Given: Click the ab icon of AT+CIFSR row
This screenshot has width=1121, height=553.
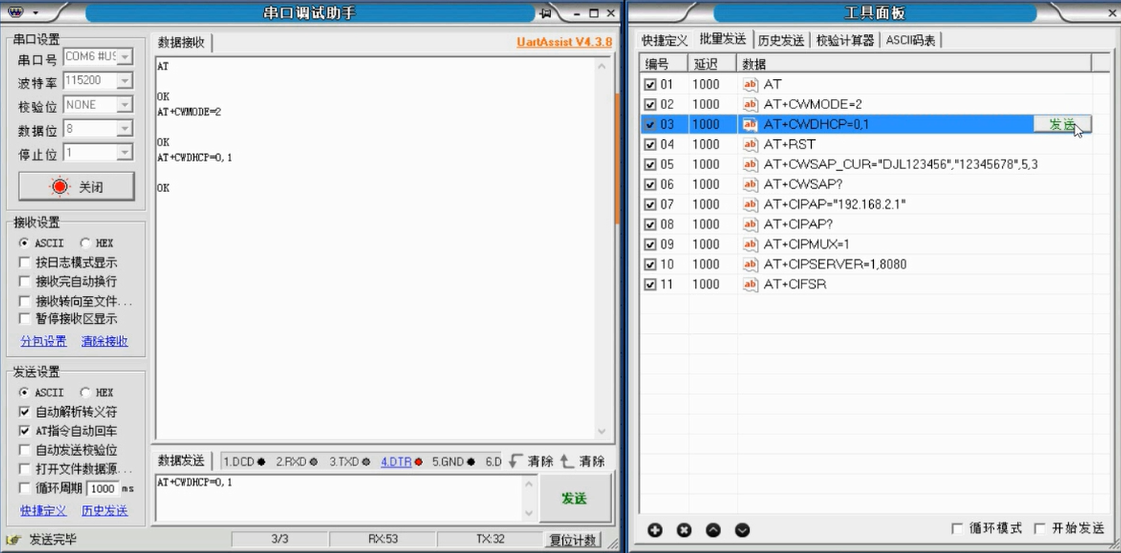Looking at the screenshot, I should pyautogui.click(x=750, y=284).
